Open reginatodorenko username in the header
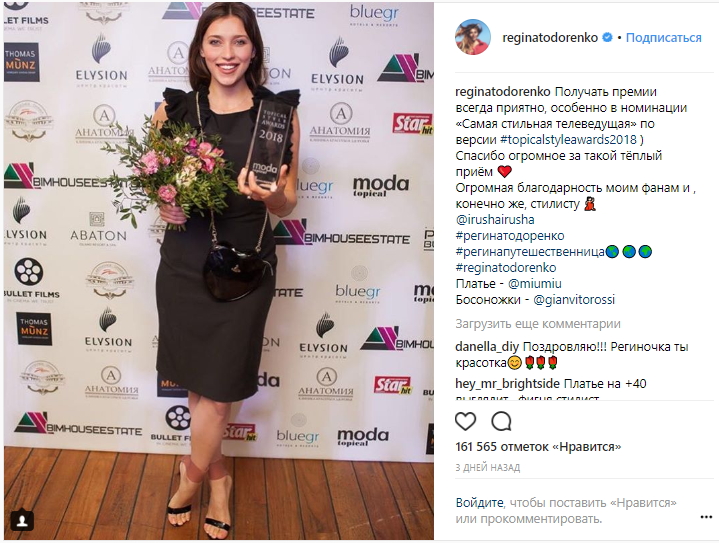 [x=550, y=38]
